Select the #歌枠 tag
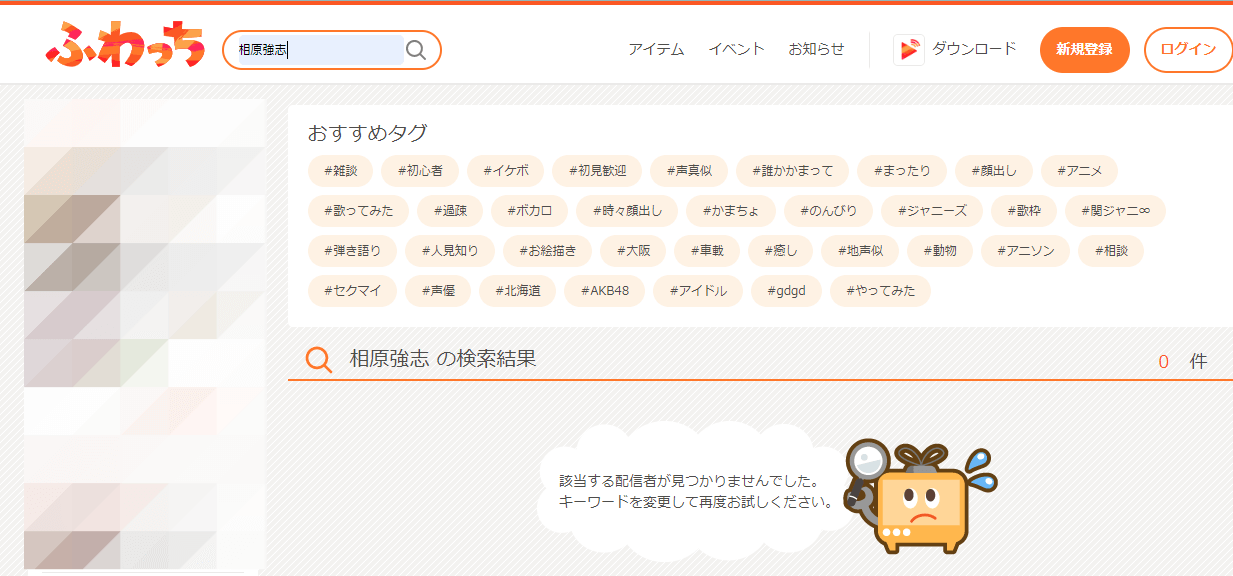Image resolution: width=1233 pixels, height=576 pixels. [1024, 211]
